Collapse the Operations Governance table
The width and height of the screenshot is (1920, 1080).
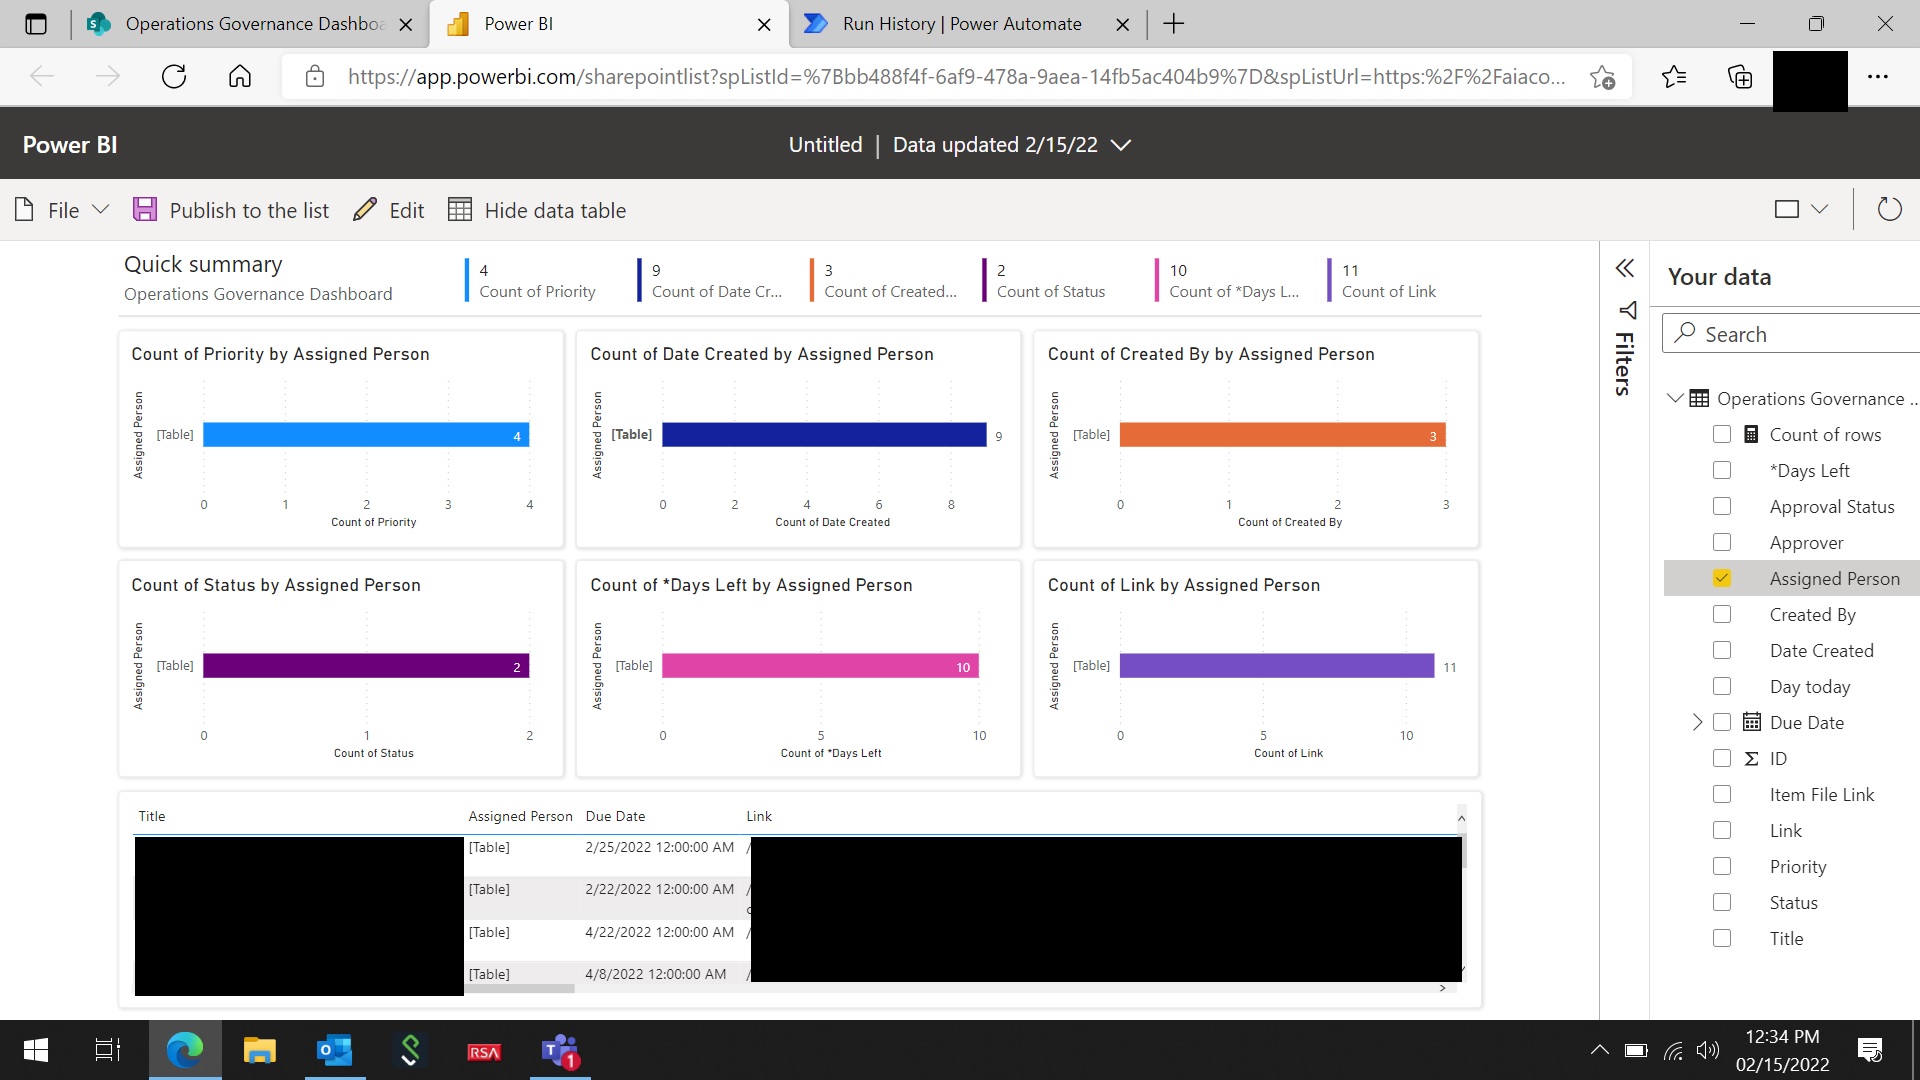coord(1675,399)
